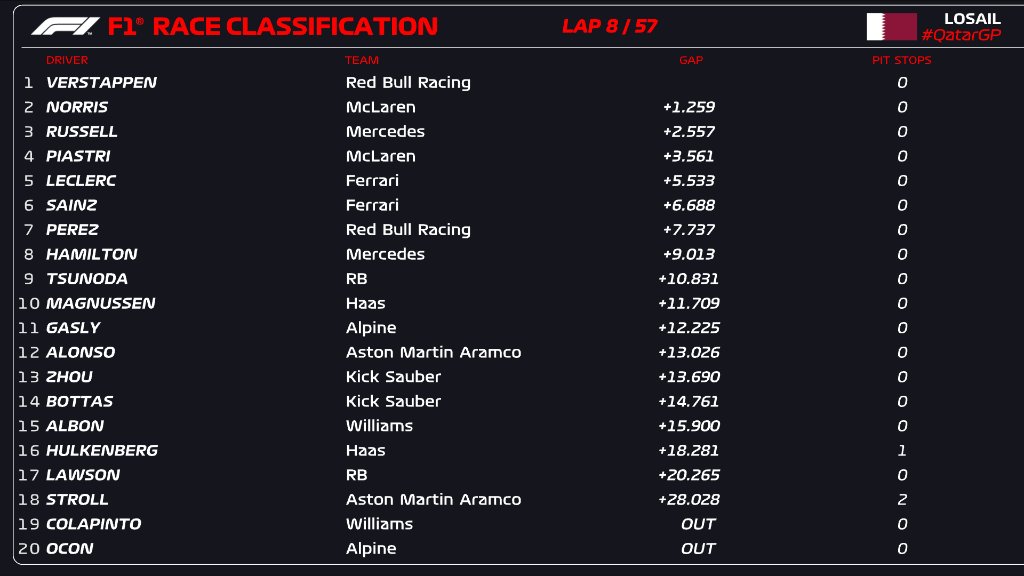Click Kick Sauber team beside ZHOU
Viewport: 1024px width, 576px height.
pos(393,377)
